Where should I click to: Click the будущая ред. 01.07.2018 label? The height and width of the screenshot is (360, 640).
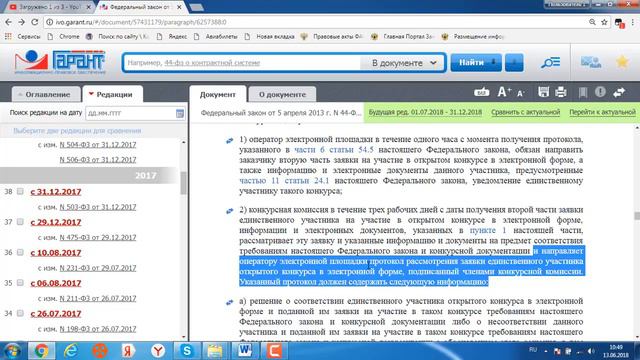click(x=425, y=112)
